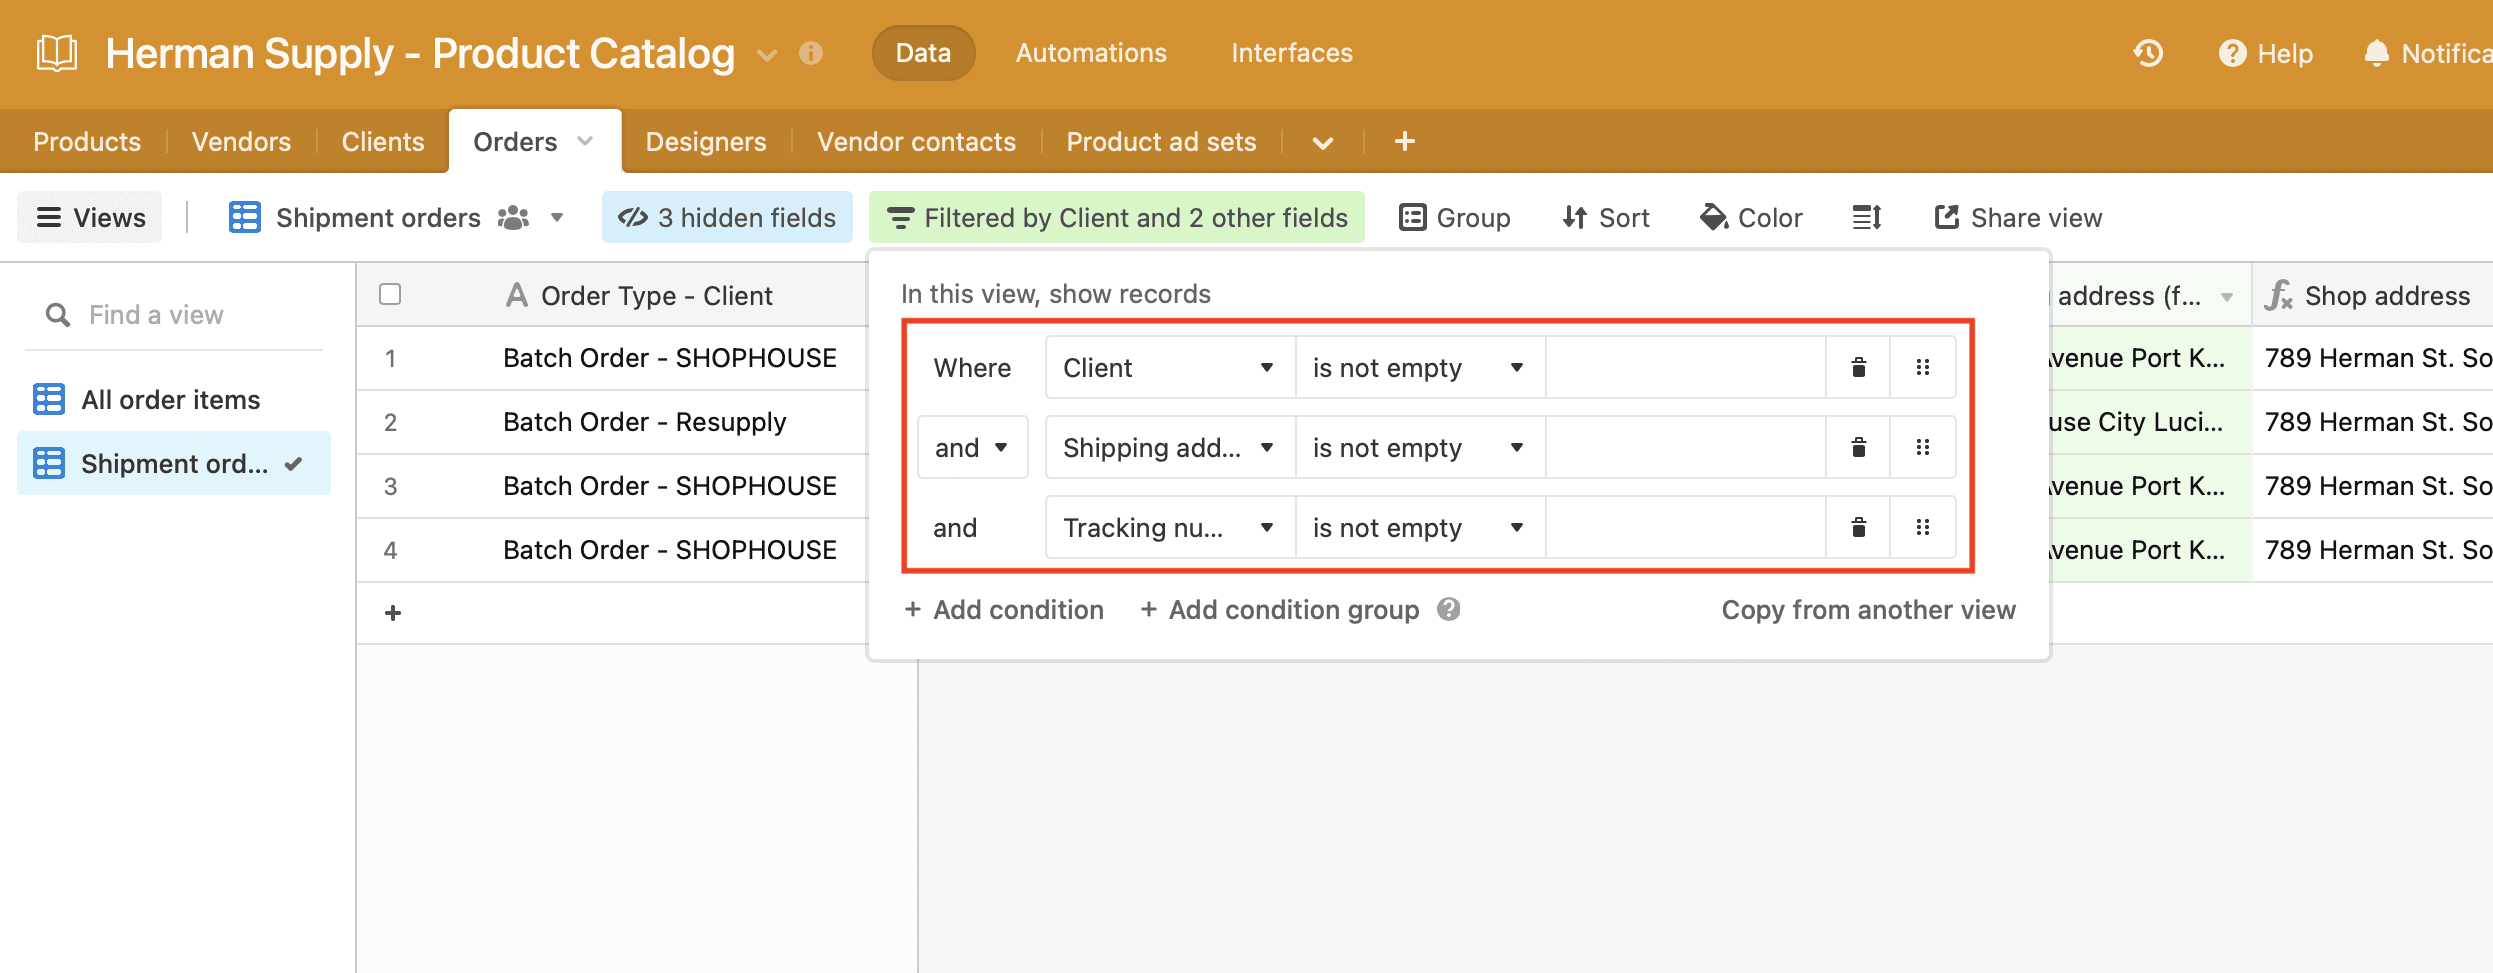This screenshot has width=2493, height=973.
Task: Open the Sort options
Action: coord(1604,217)
